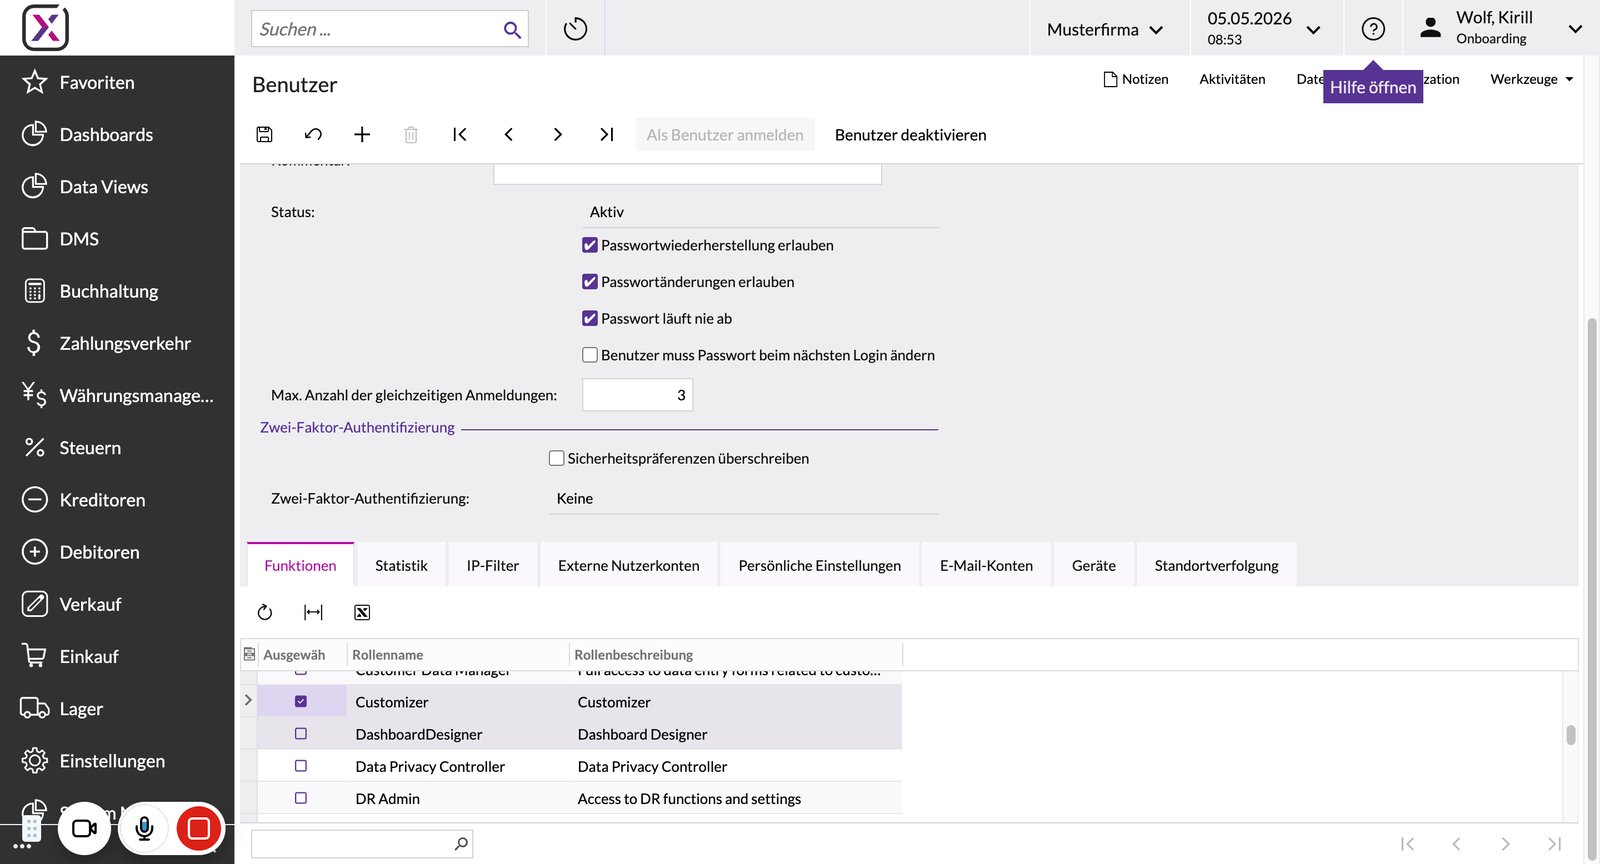Image resolution: width=1600 pixels, height=864 pixels.
Task: Toggle Passwortänderungen erlauben checkbox
Action: (590, 282)
